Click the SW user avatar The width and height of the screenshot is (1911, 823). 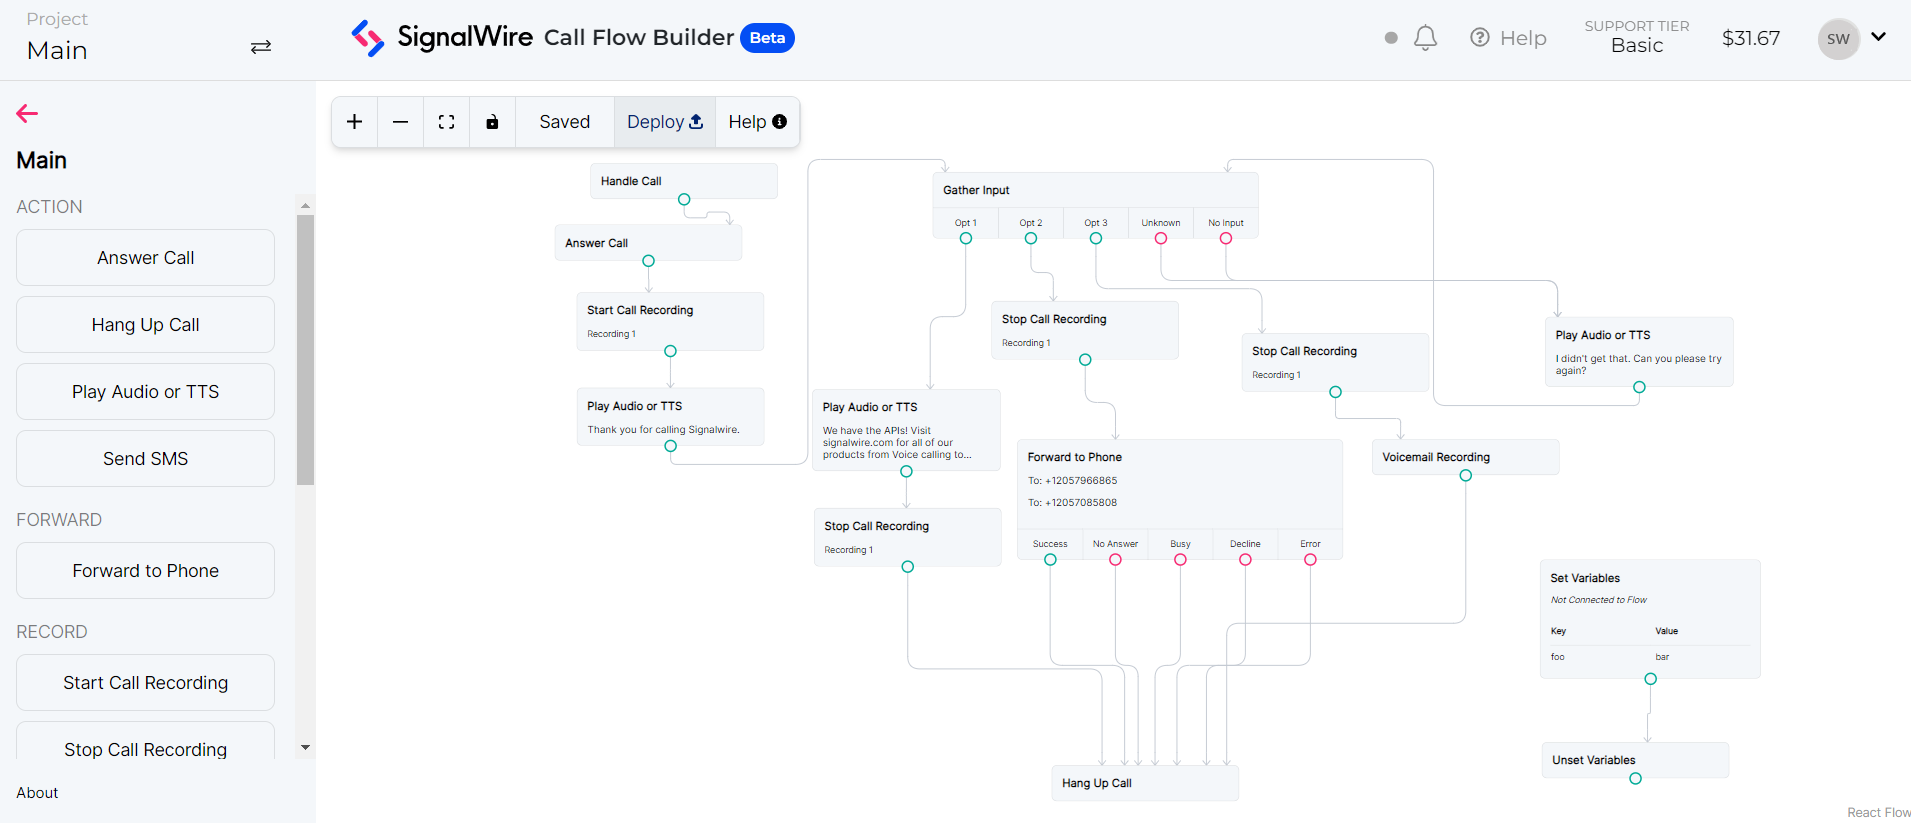[1838, 39]
